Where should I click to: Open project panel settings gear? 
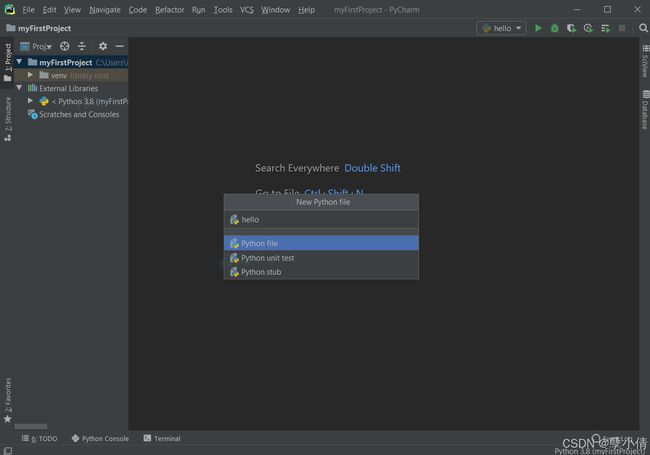pyautogui.click(x=102, y=46)
